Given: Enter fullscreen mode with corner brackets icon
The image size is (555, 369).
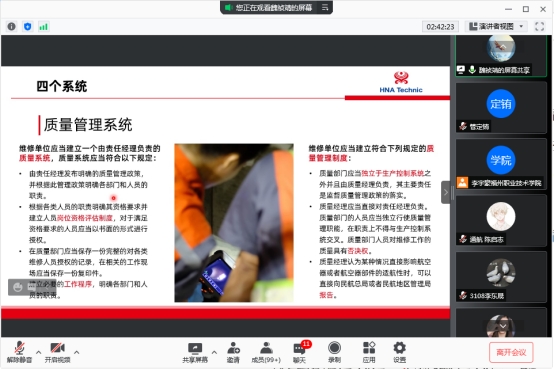Looking at the screenshot, I should click(x=539, y=27).
